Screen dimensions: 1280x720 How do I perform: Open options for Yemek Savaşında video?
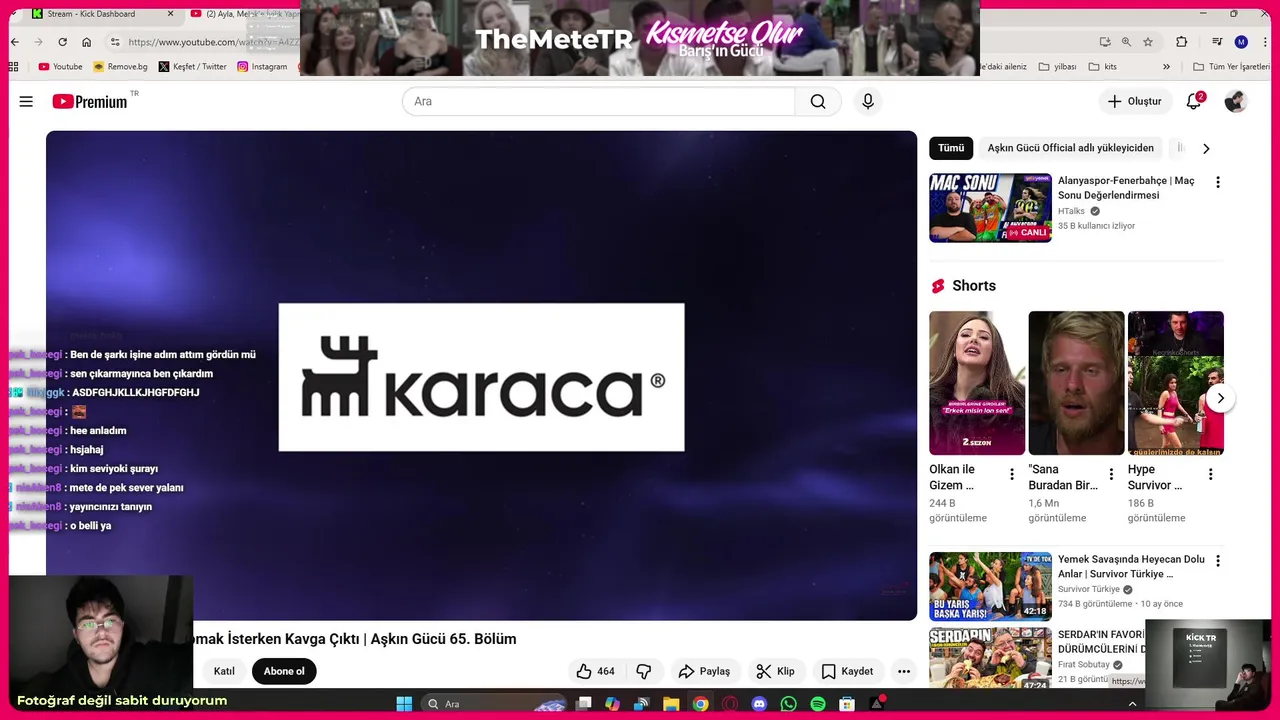coord(1217,561)
